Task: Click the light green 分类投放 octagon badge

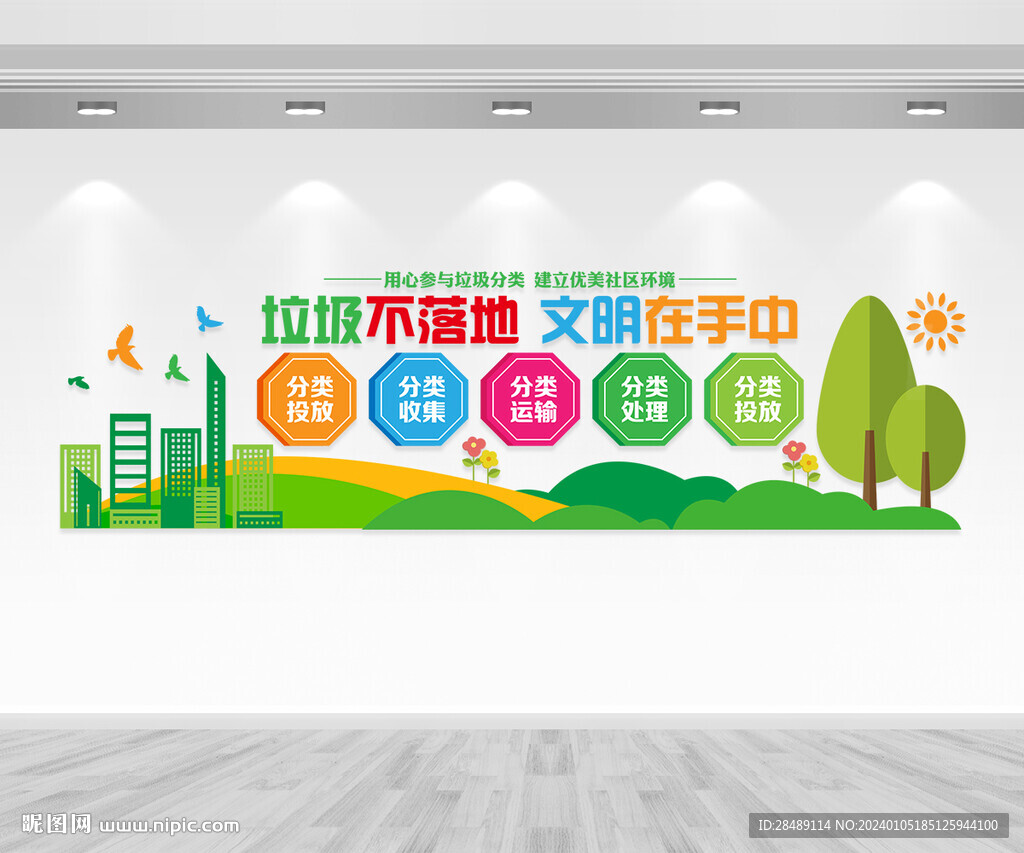Action: click(x=754, y=398)
